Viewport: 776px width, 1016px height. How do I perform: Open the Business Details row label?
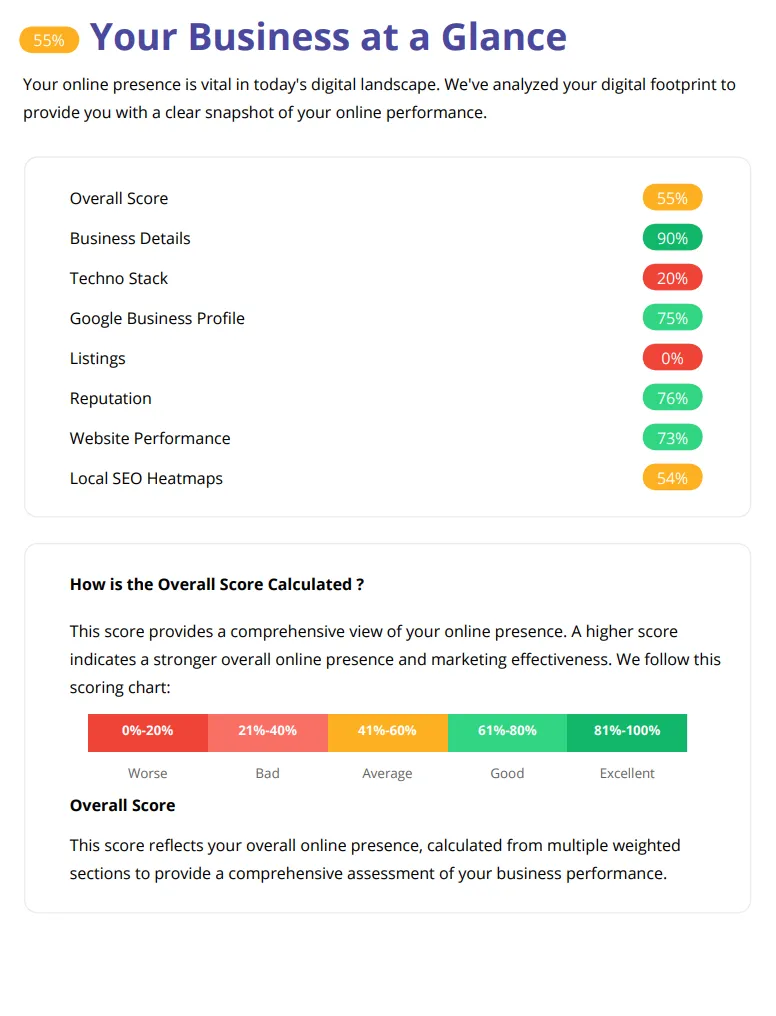pyautogui.click(x=130, y=238)
